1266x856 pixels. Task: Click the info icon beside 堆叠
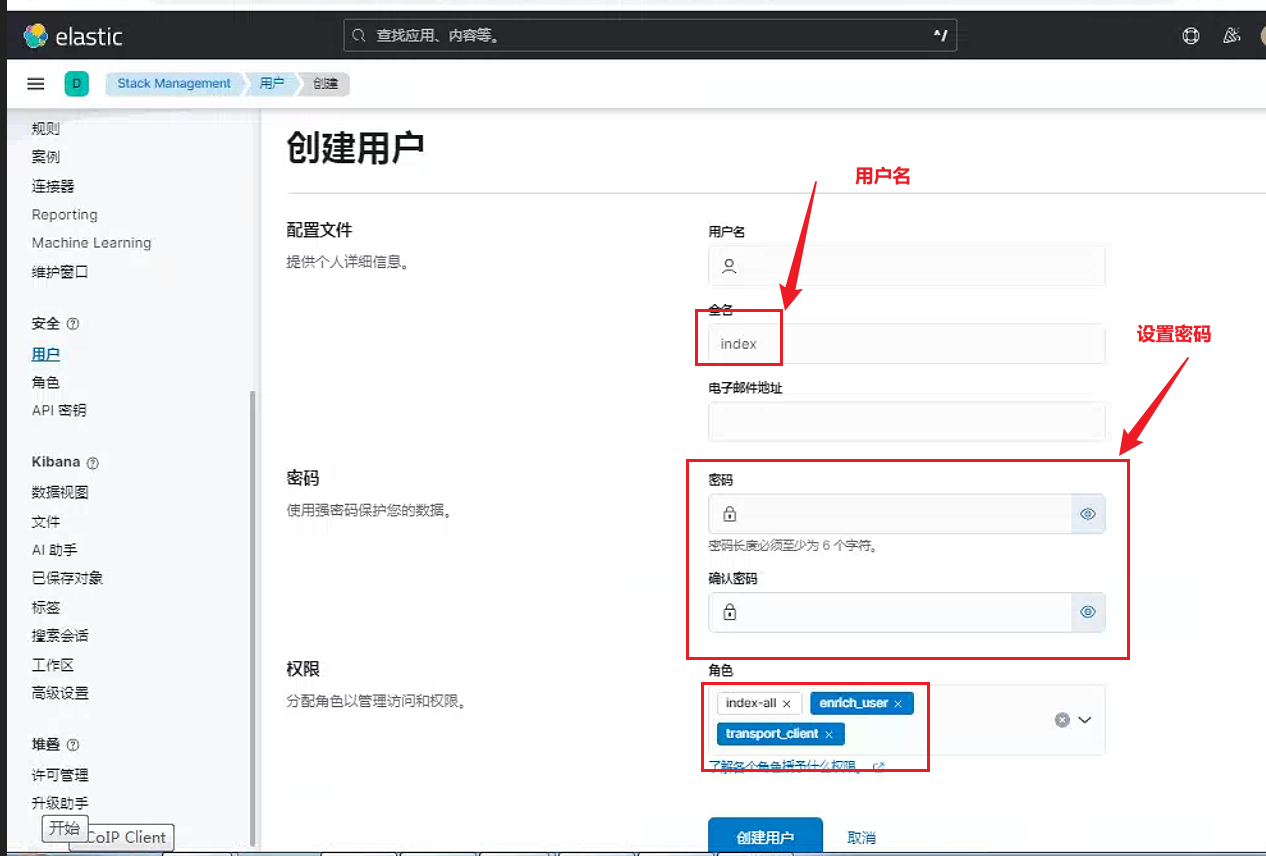click(x=73, y=745)
